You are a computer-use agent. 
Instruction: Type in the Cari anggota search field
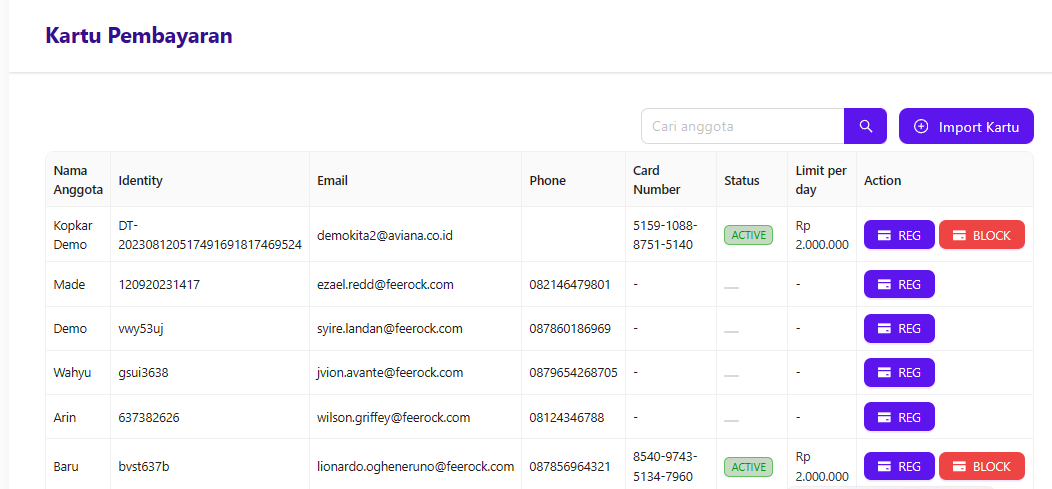tap(742, 126)
